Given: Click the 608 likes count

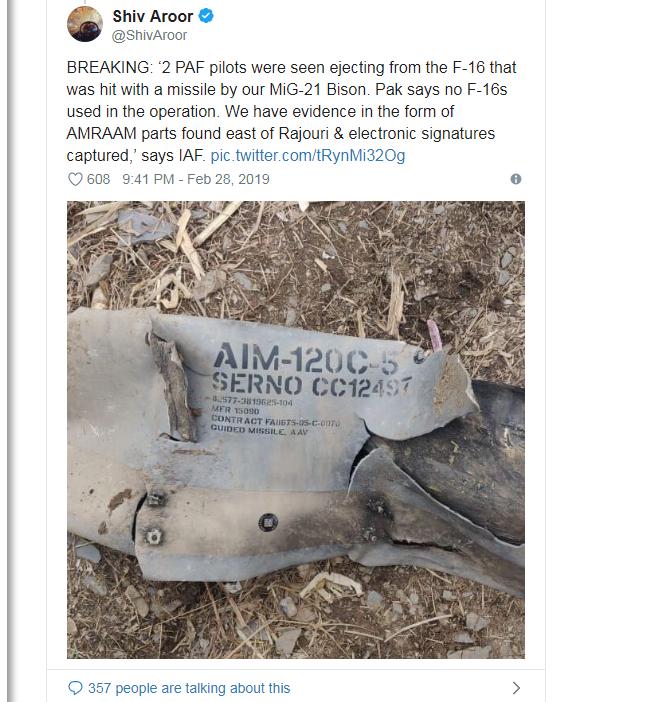Looking at the screenshot, I should [98, 179].
